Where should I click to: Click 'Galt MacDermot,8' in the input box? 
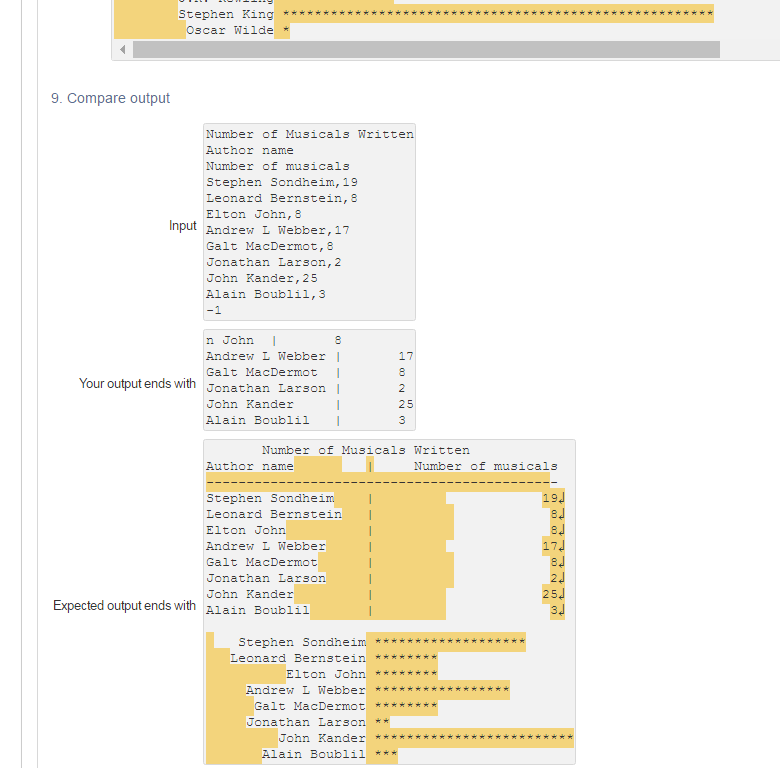coord(270,246)
